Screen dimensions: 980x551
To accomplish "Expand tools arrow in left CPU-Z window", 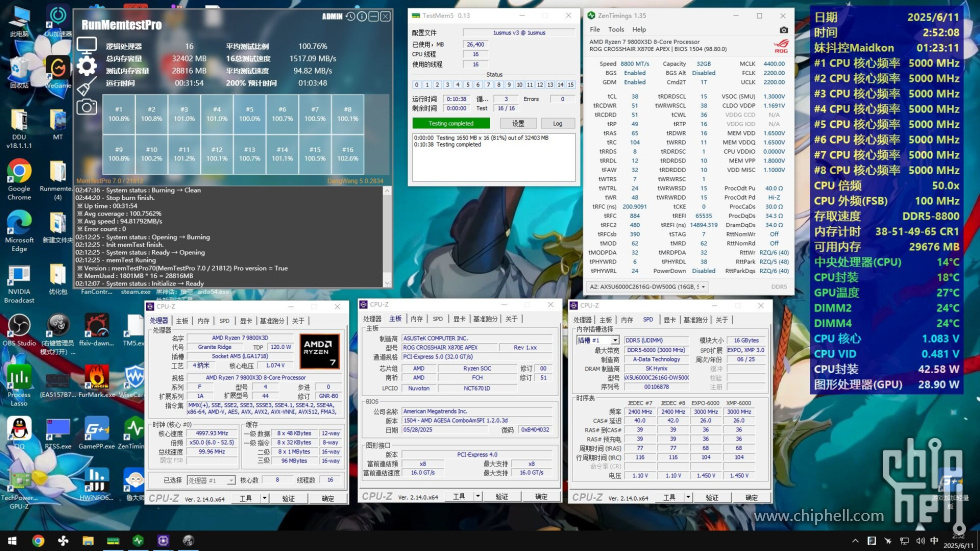I will click(x=265, y=498).
